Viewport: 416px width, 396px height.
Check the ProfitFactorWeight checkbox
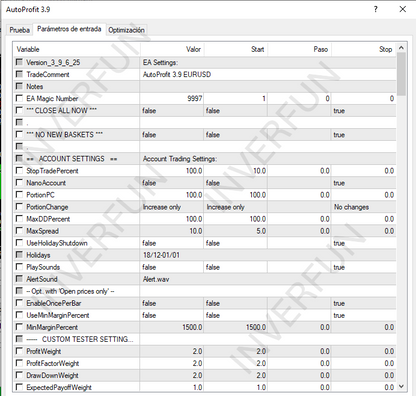[x=19, y=363]
